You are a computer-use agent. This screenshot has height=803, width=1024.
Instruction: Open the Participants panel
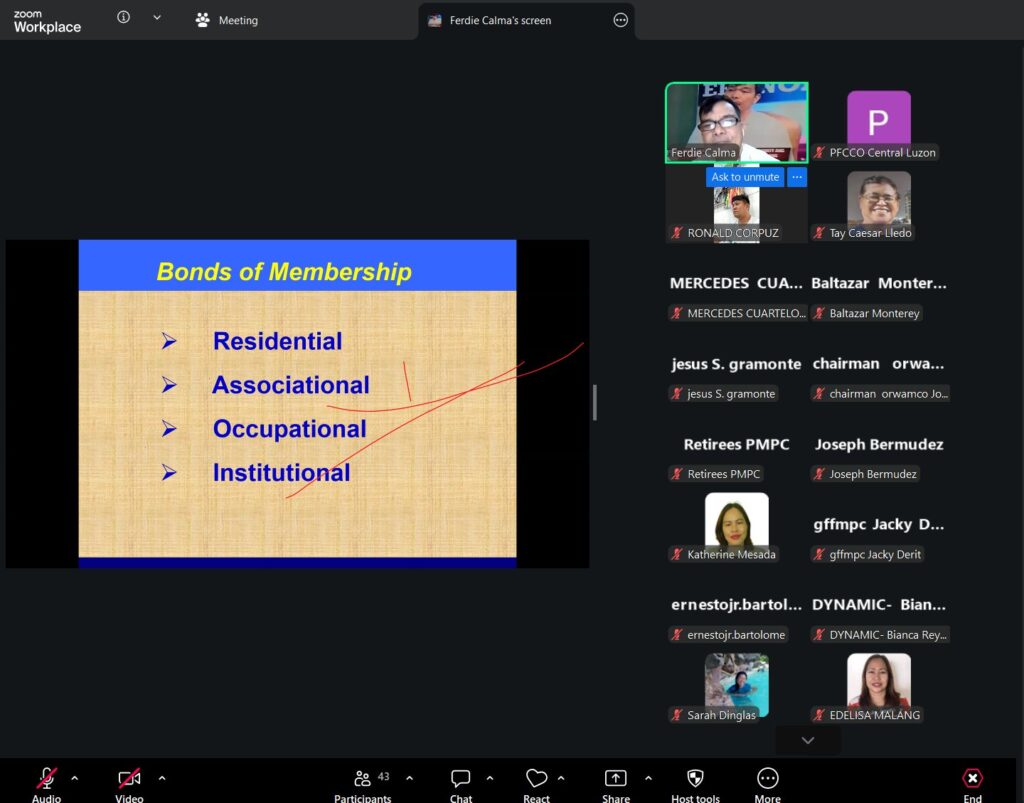[363, 779]
